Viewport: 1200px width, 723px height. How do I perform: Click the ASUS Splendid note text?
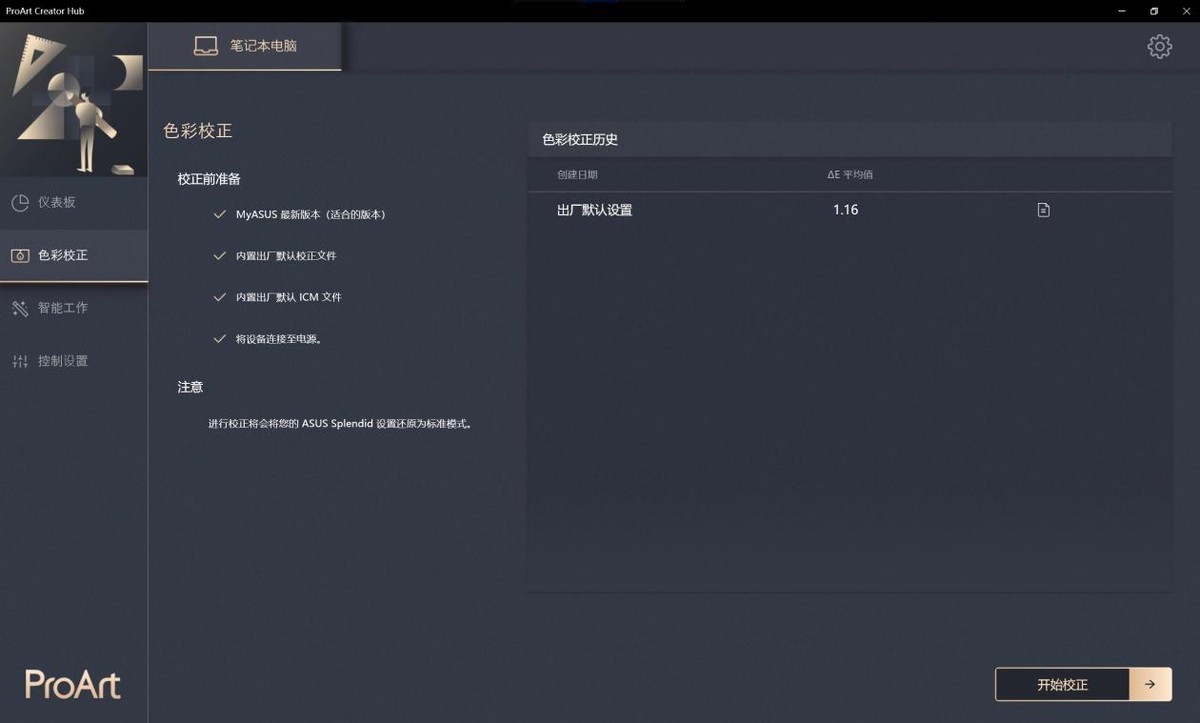pos(340,424)
